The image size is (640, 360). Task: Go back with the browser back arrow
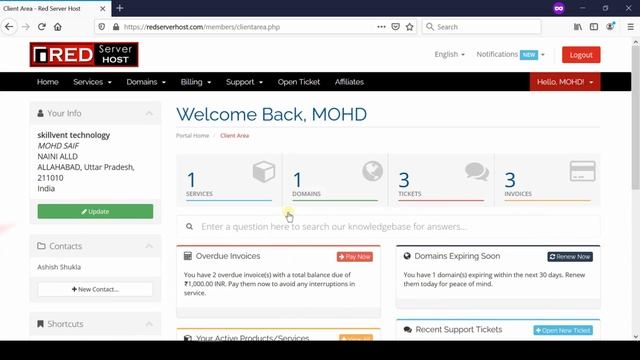[9, 27]
